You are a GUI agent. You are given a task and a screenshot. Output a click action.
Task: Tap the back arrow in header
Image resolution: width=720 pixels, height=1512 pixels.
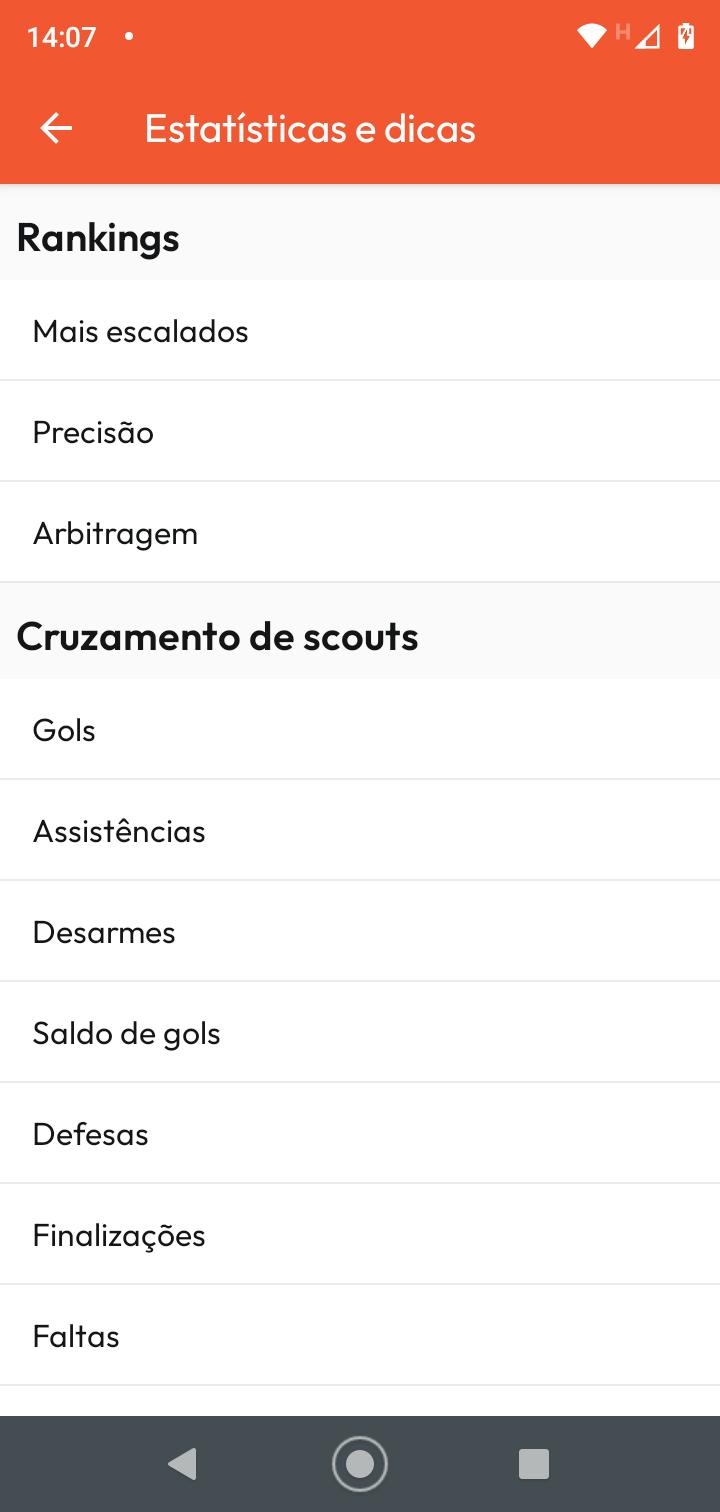coord(56,129)
